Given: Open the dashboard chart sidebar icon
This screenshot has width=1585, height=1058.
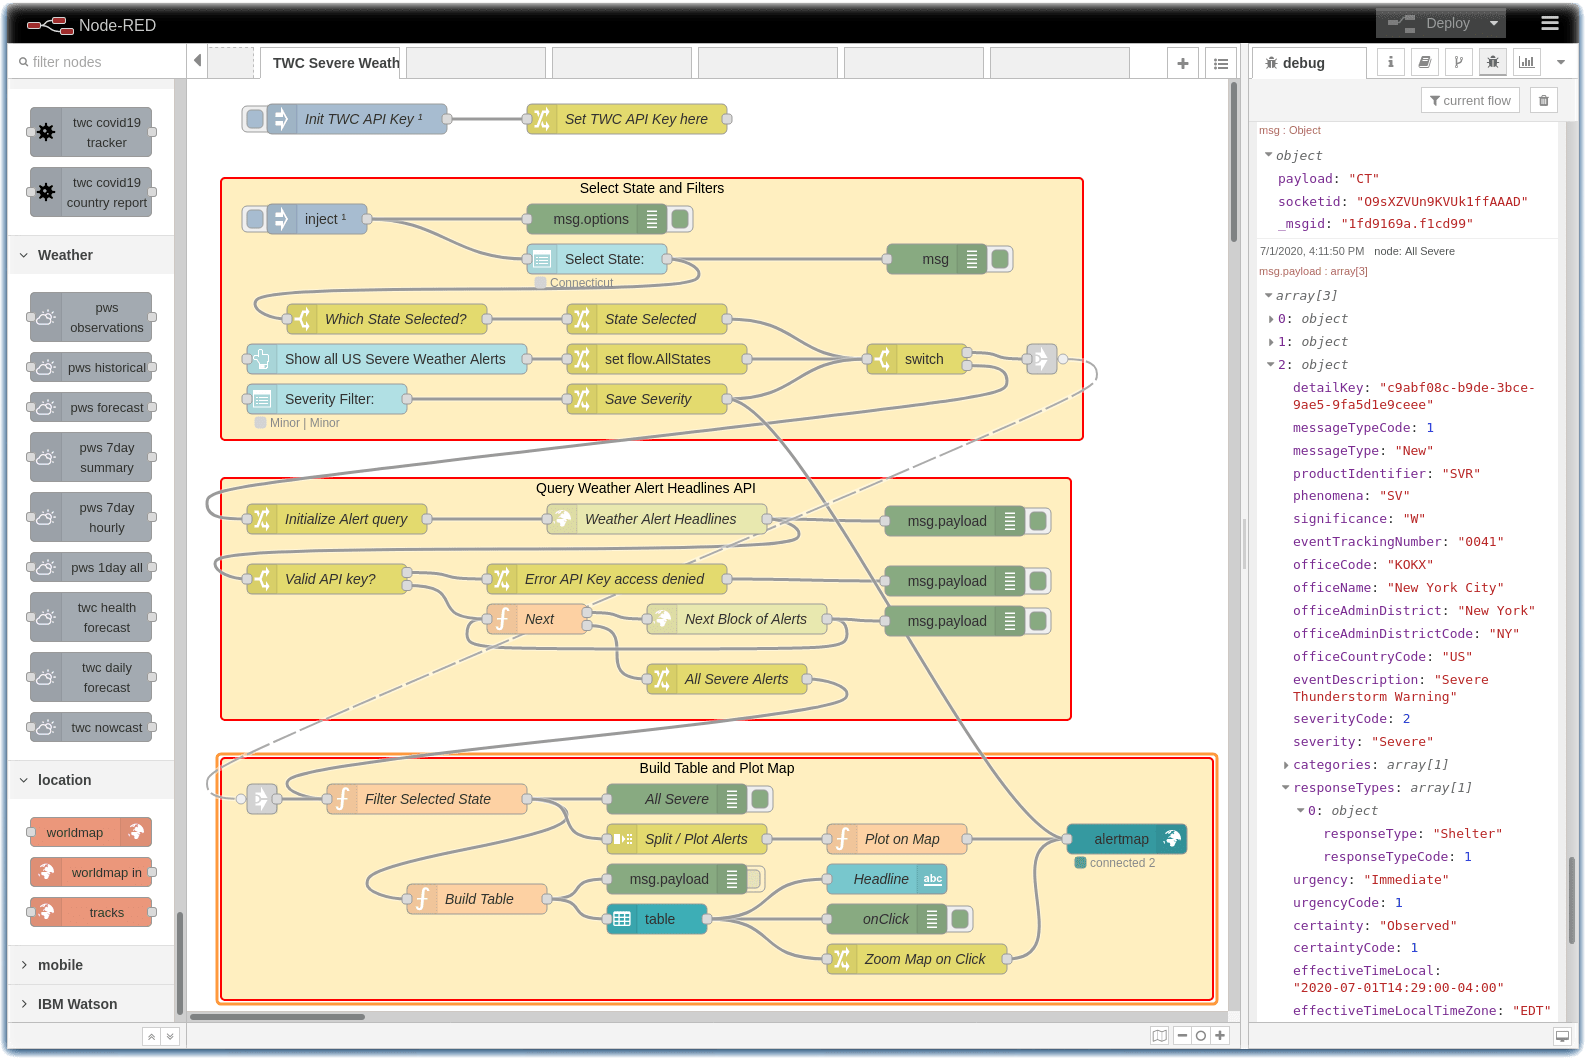Looking at the screenshot, I should tap(1526, 62).
